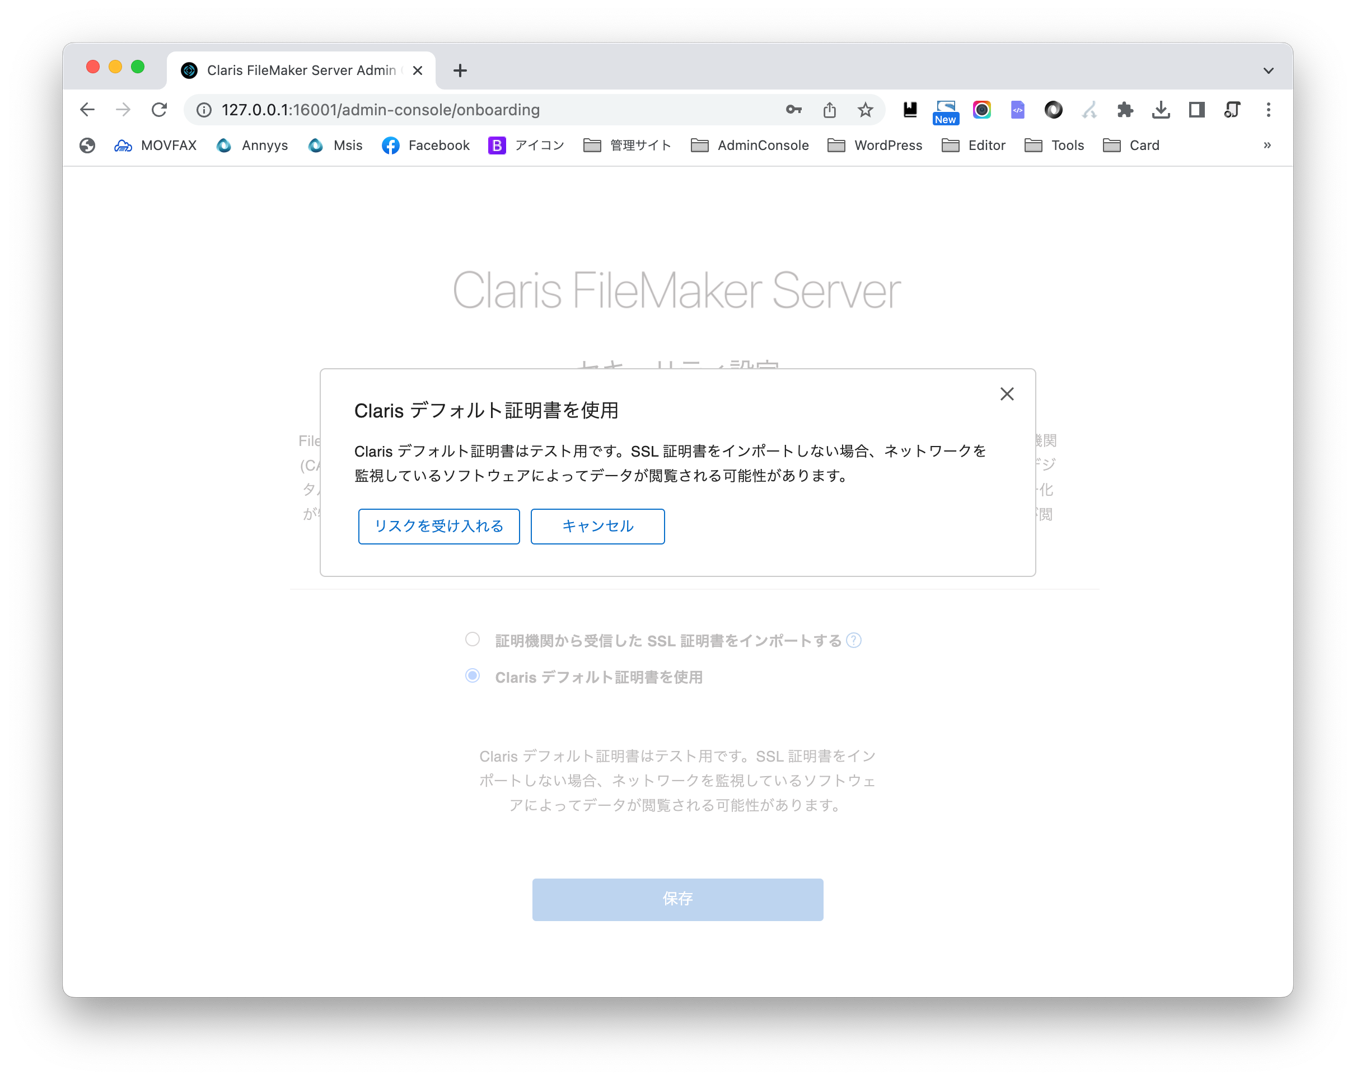Bookmark this page with the star
Viewport: 1356px width, 1080px height.
(866, 110)
